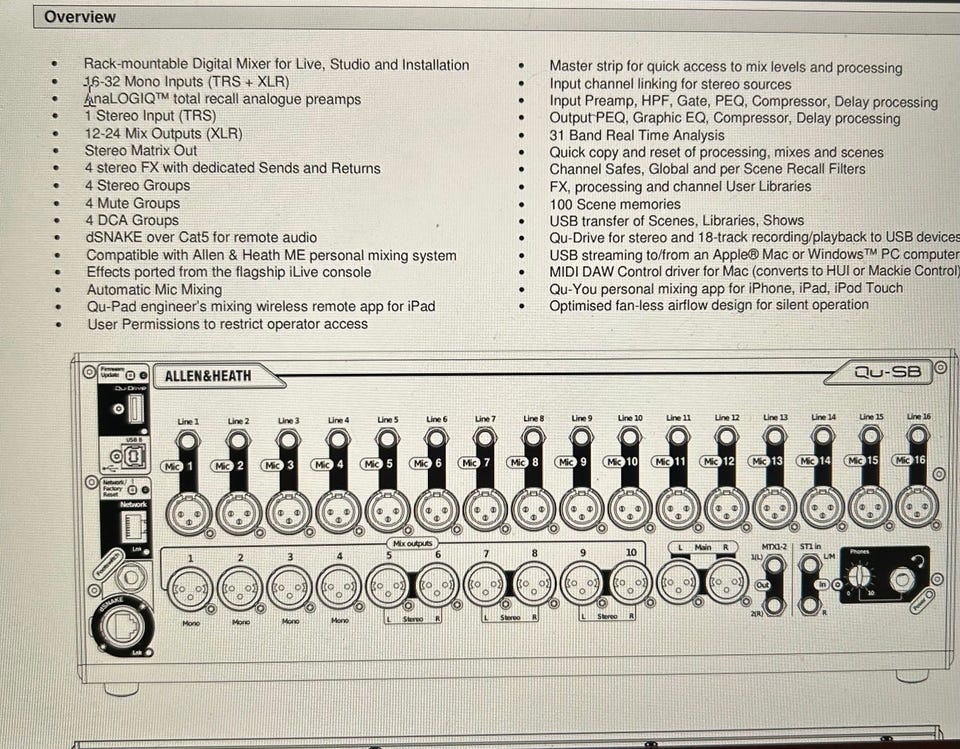Click the Main R XLR output connector
This screenshot has width=960, height=749.
[727, 582]
